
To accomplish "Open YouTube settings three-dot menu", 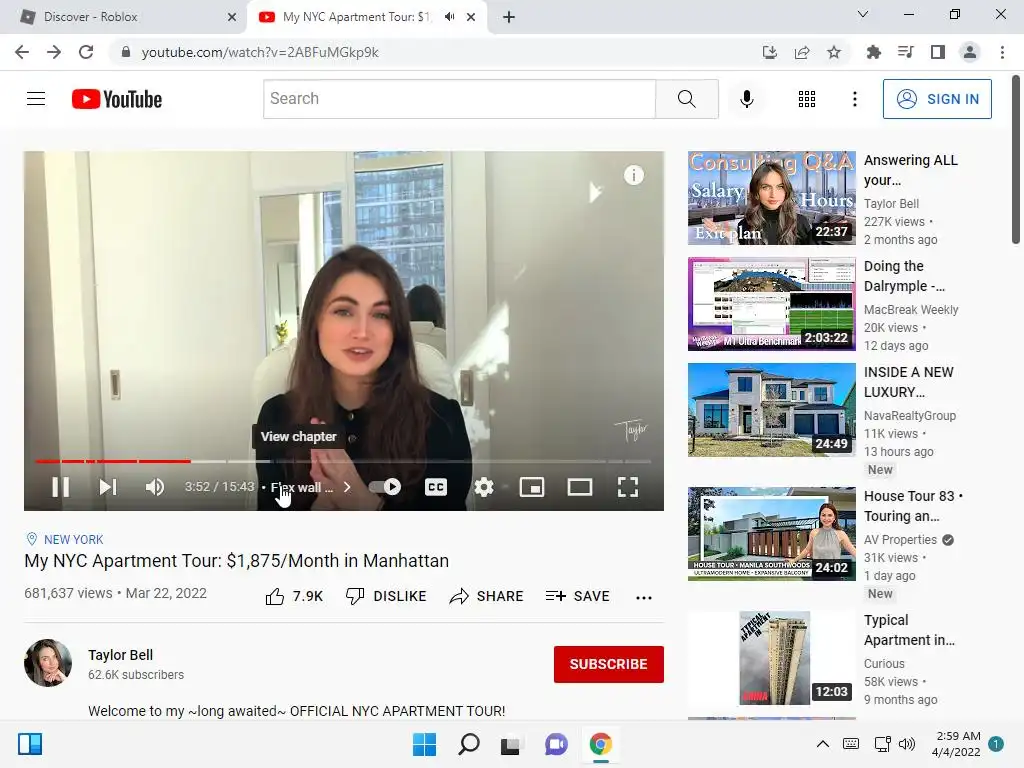I will pyautogui.click(x=854, y=99).
